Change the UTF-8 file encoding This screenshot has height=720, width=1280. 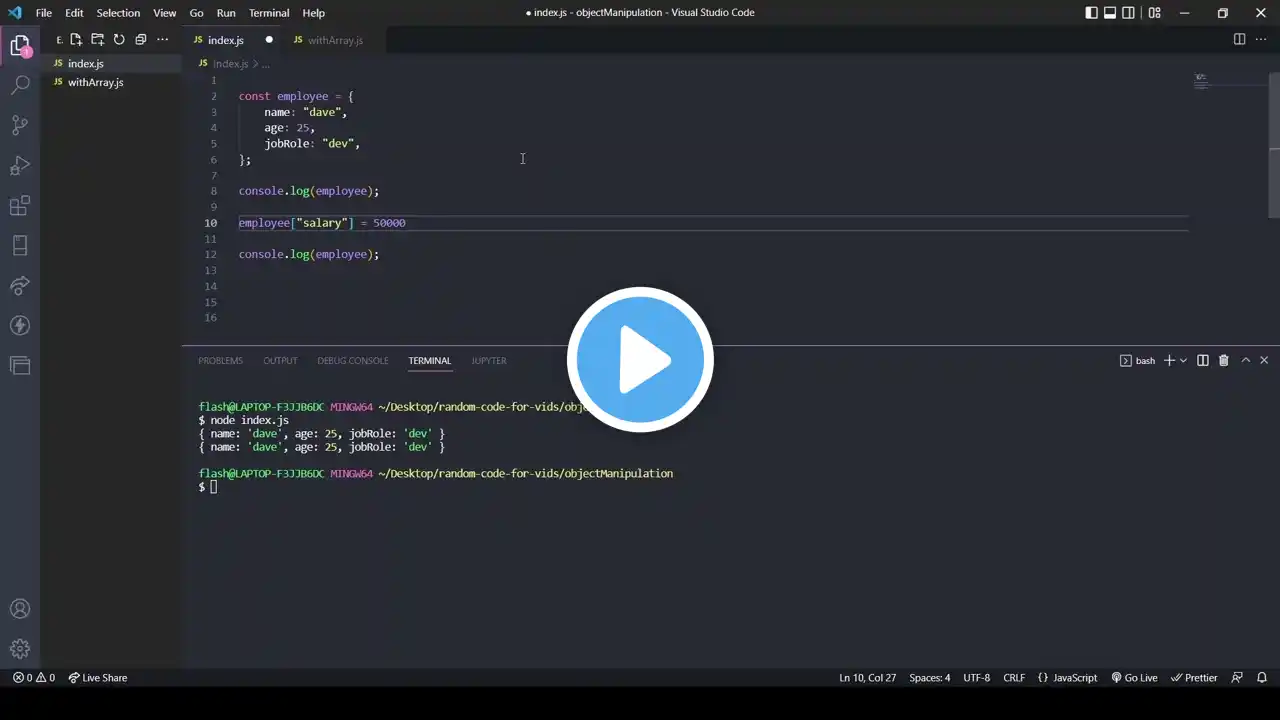pyautogui.click(x=977, y=678)
